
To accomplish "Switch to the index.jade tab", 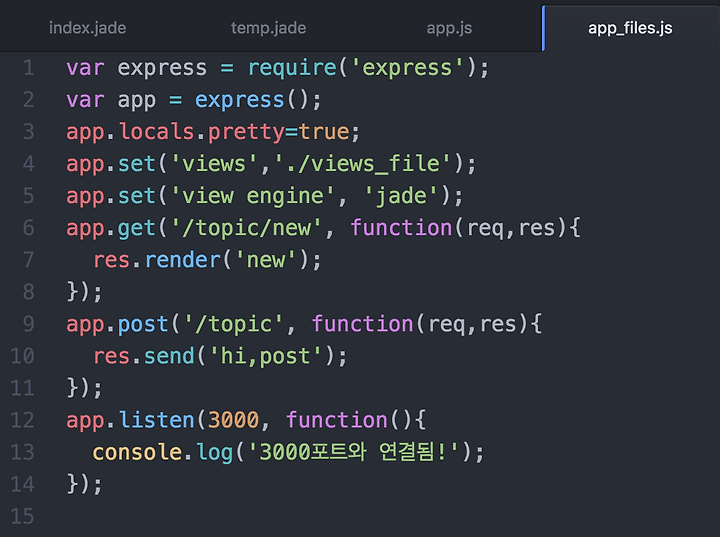I will click(x=87, y=28).
